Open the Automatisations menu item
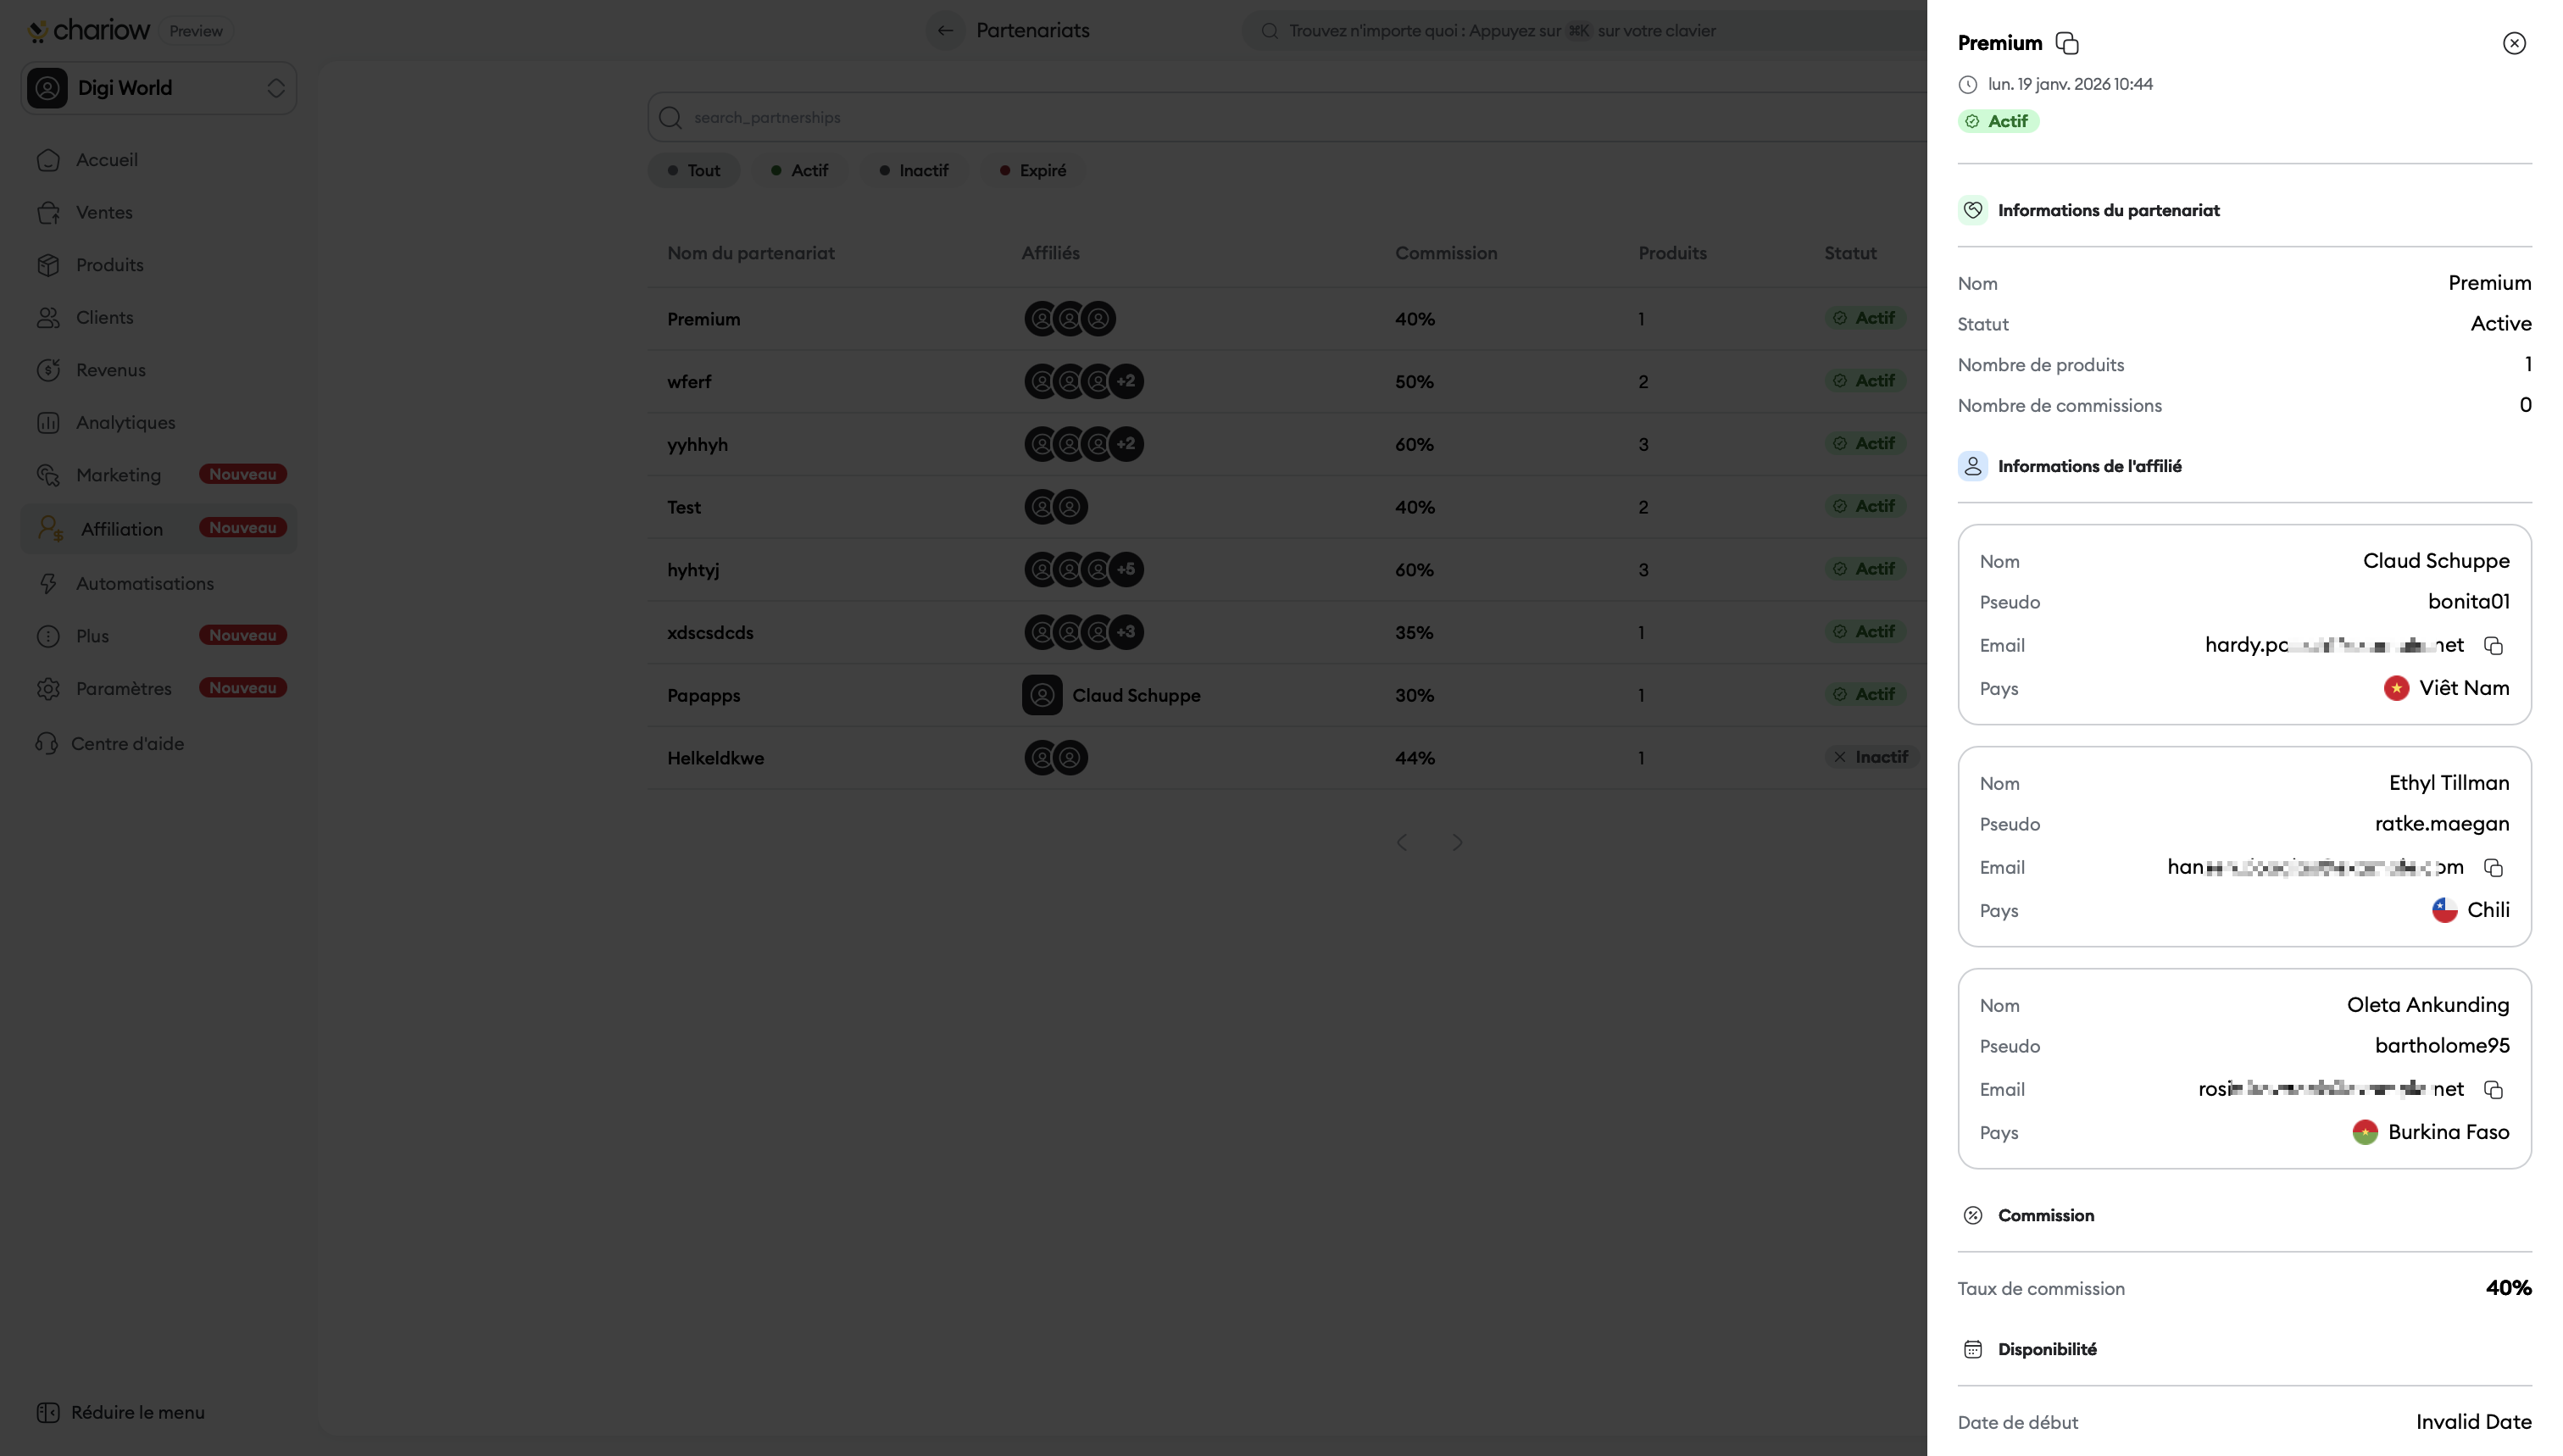This screenshot has height=1456, width=2563. [x=144, y=583]
